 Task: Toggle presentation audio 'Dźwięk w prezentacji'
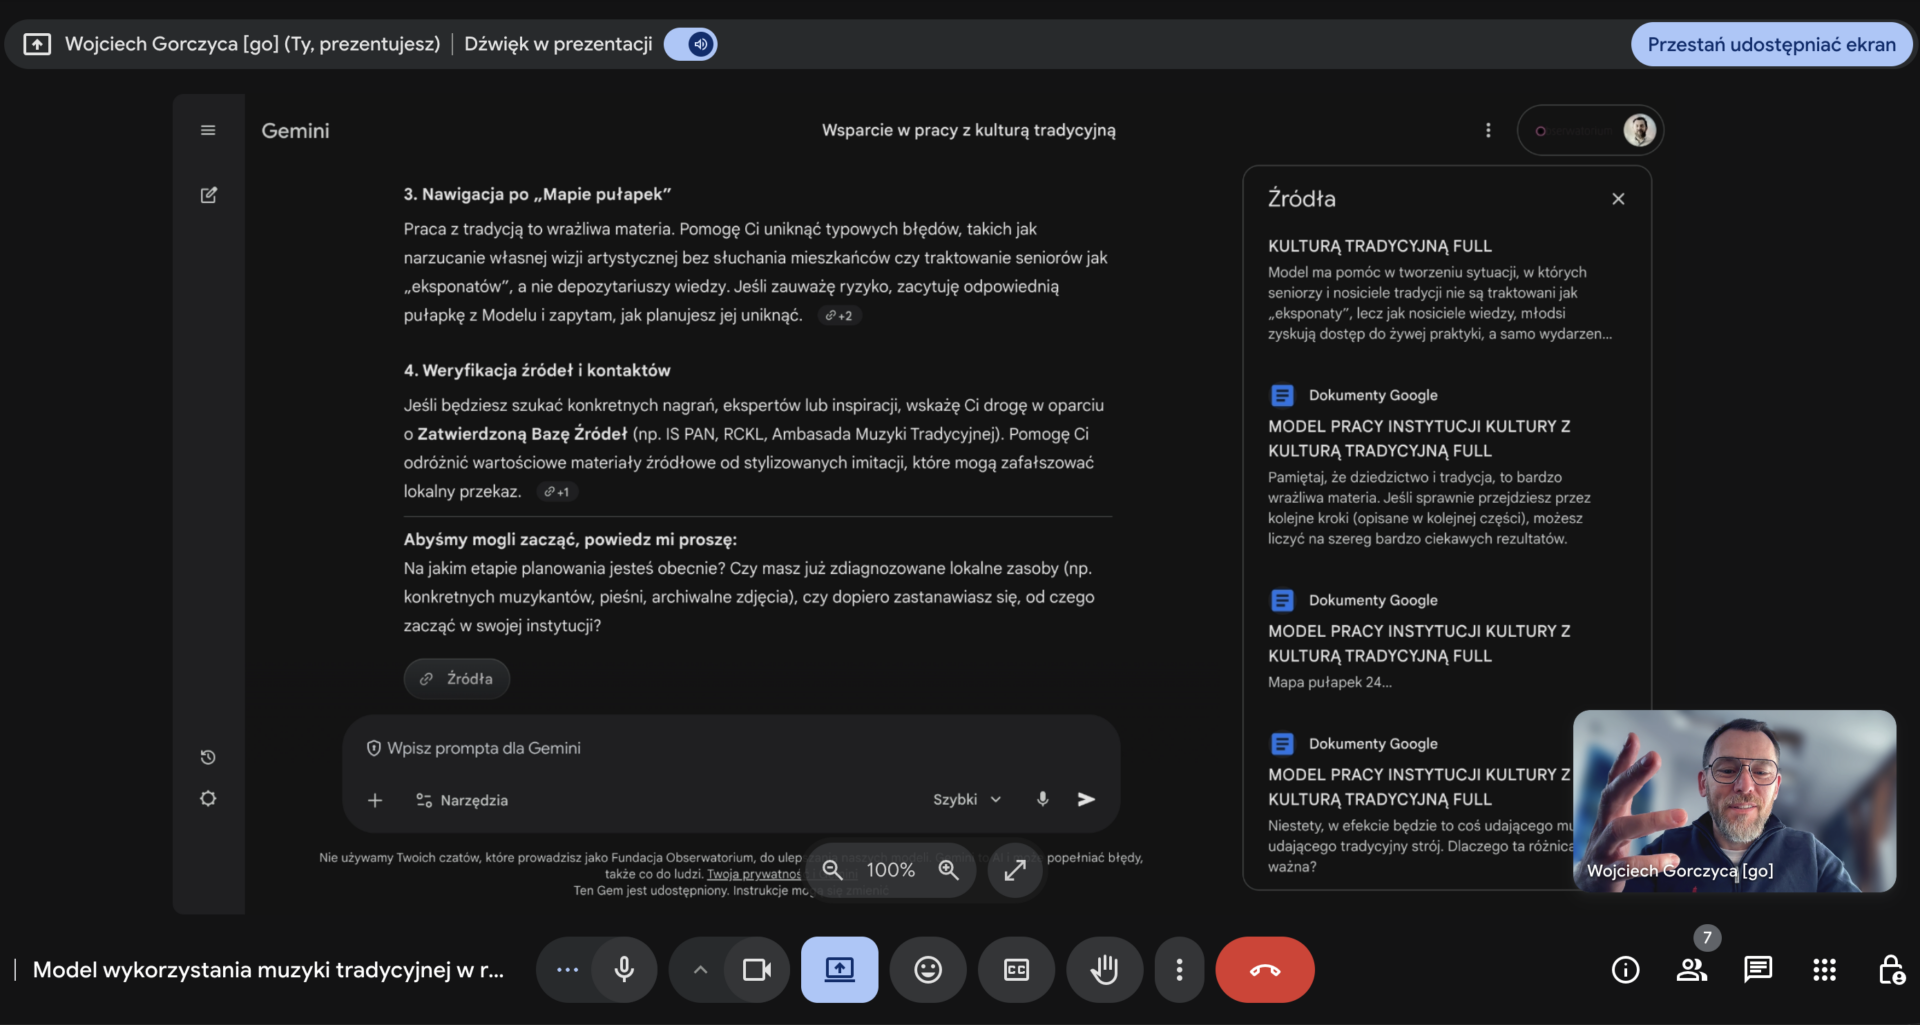pyautogui.click(x=691, y=44)
